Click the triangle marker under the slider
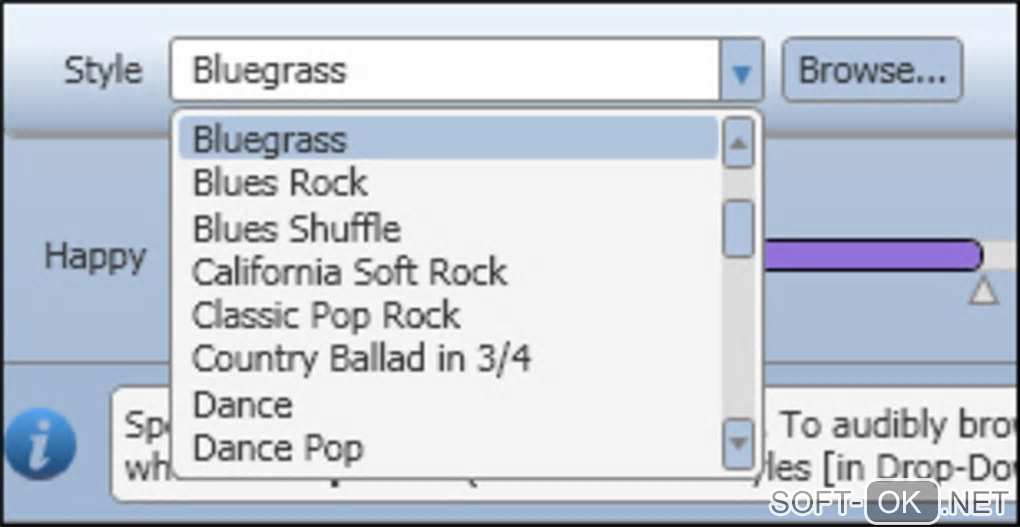This screenshot has height=527, width=1020. tap(984, 291)
